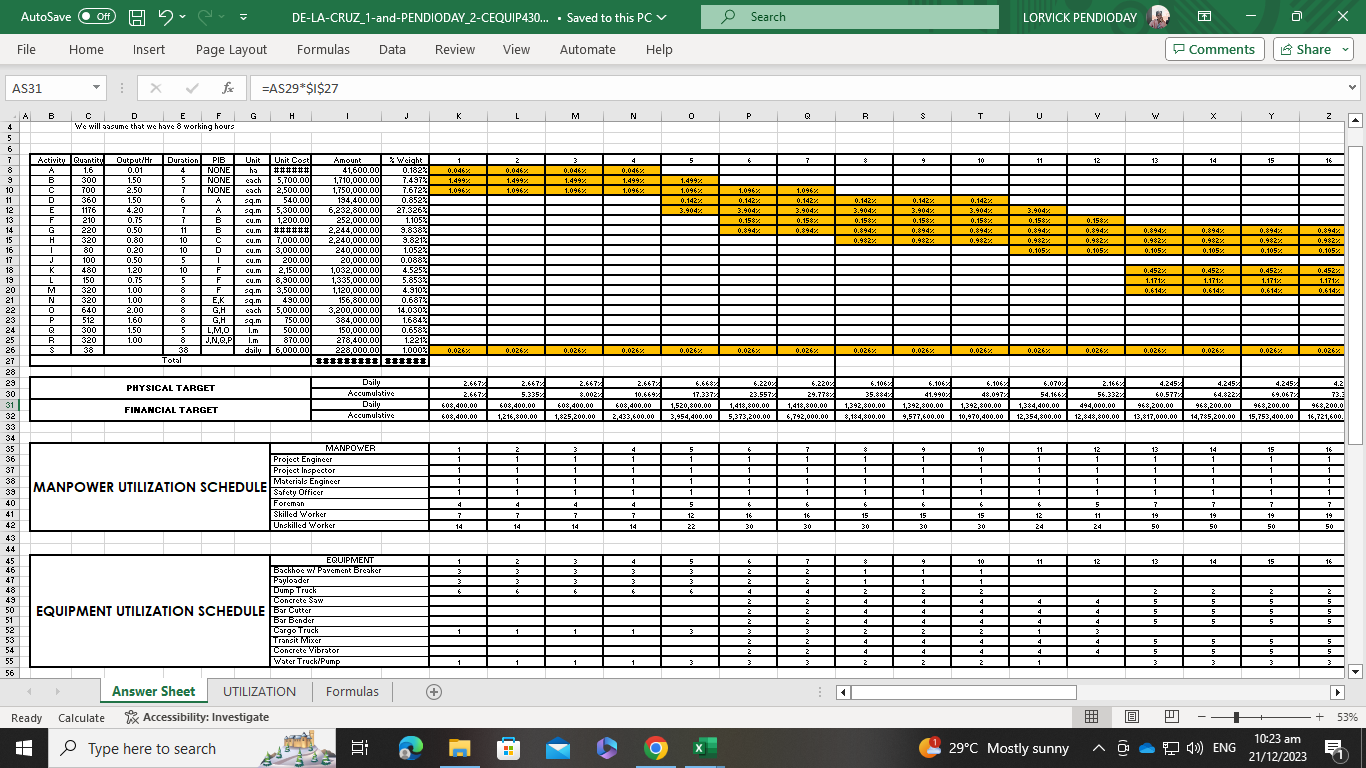Screen dimensions: 1366x768
Task: Switch to Page Layout view icon
Action: point(1132,717)
